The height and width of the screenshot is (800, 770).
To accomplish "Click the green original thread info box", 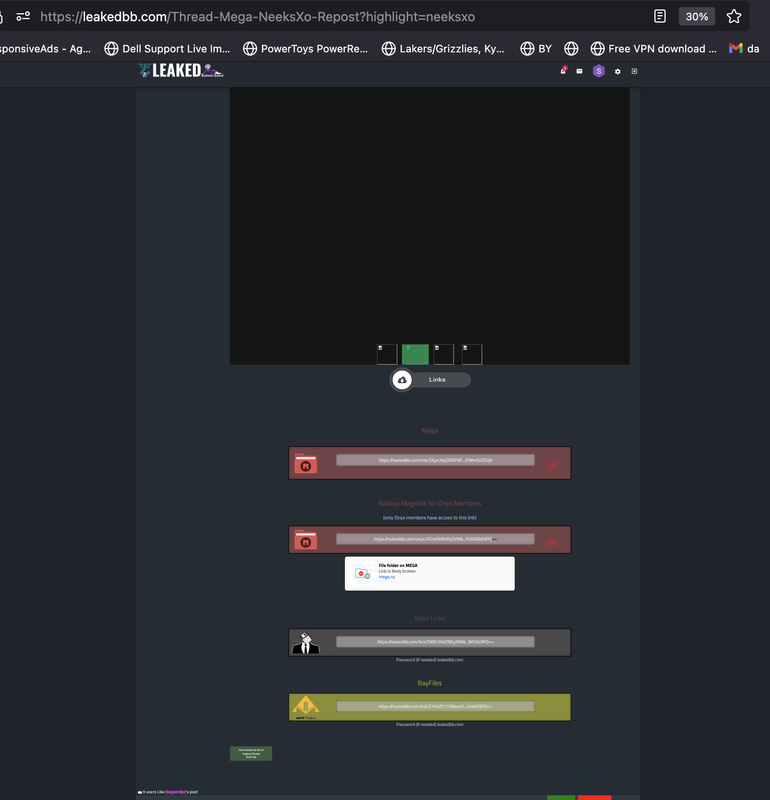I will pos(251,754).
